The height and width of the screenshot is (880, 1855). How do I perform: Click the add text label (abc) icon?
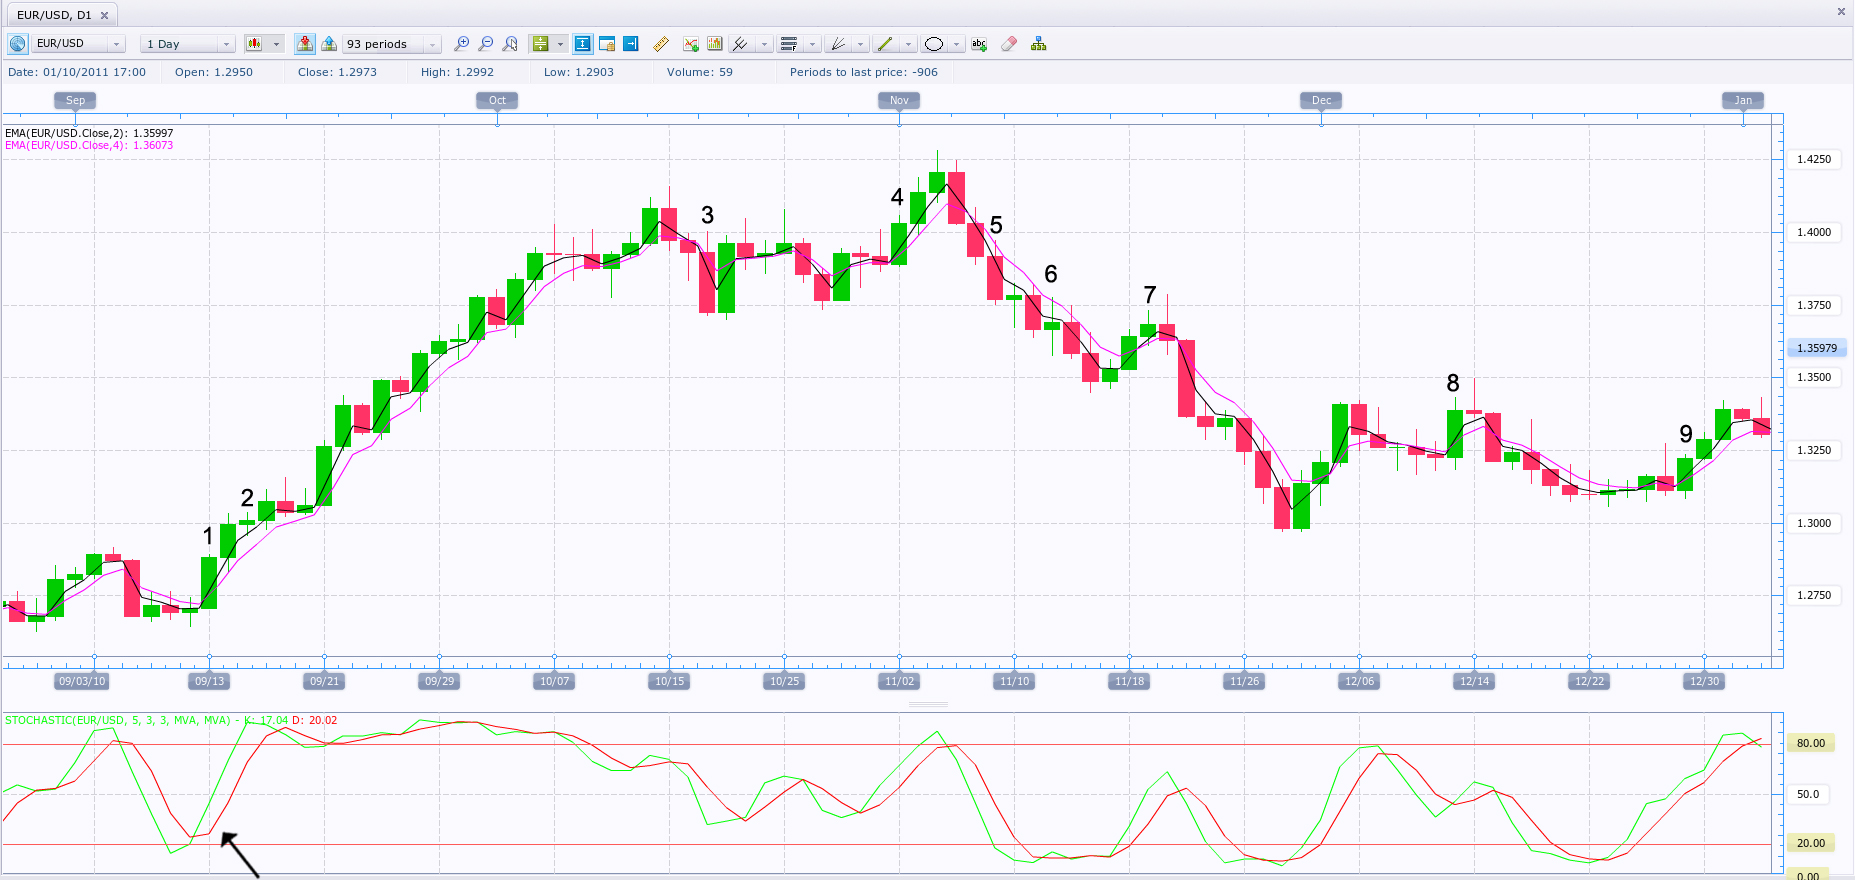coord(979,44)
